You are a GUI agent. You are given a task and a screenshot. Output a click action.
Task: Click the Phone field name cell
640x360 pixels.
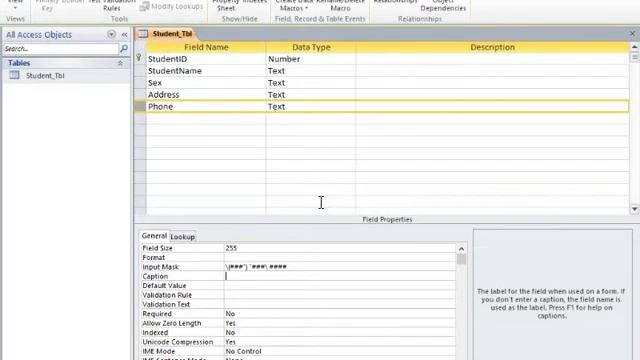click(206, 107)
